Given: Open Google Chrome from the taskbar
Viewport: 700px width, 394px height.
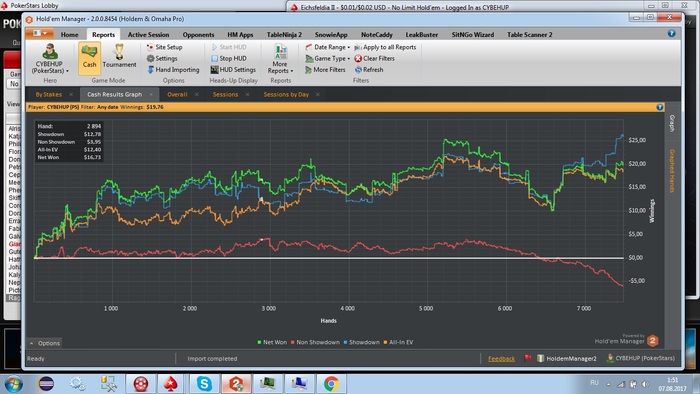Looking at the screenshot, I should point(331,384).
